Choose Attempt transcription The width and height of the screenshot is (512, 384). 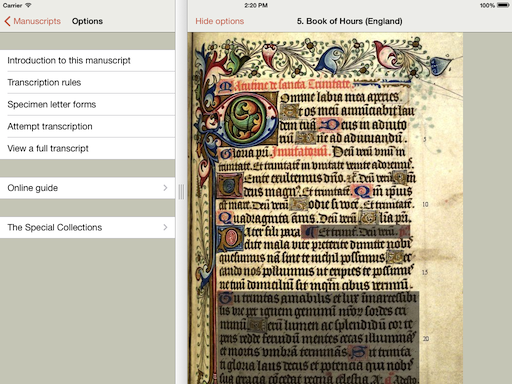point(87,126)
